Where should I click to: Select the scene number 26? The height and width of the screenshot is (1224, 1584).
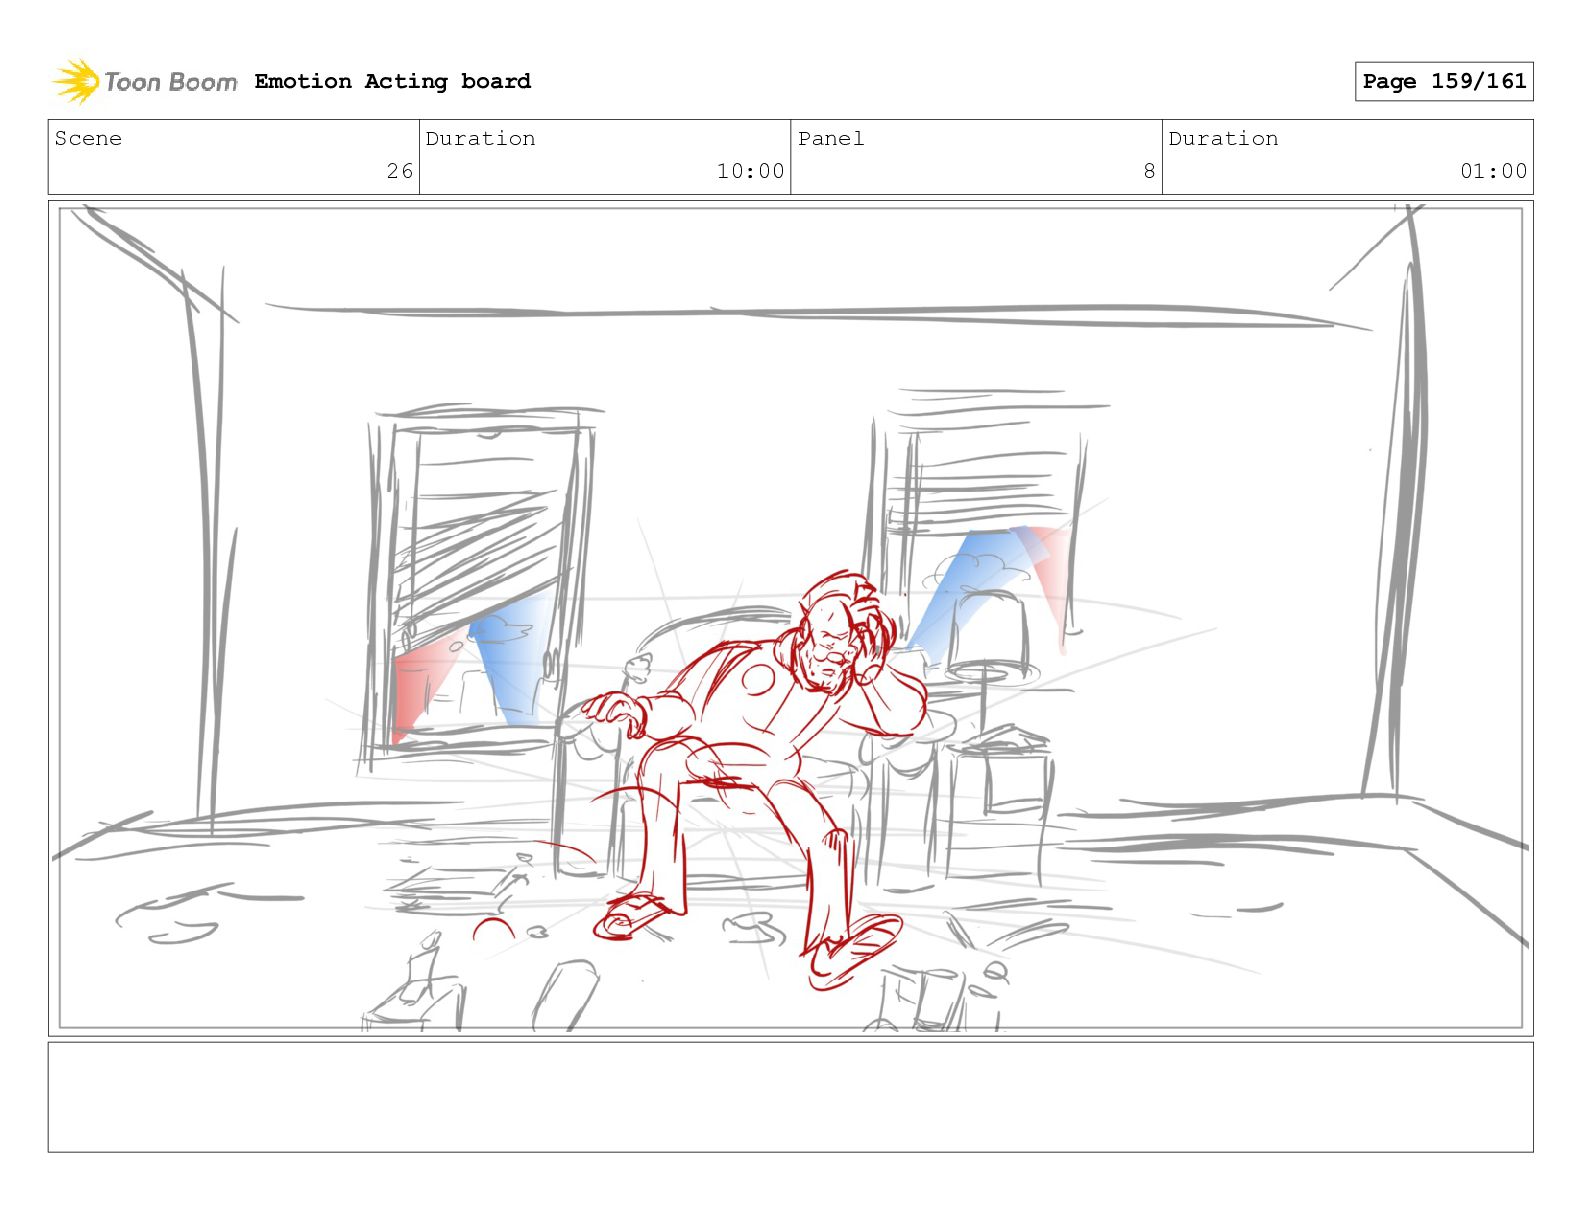point(400,171)
